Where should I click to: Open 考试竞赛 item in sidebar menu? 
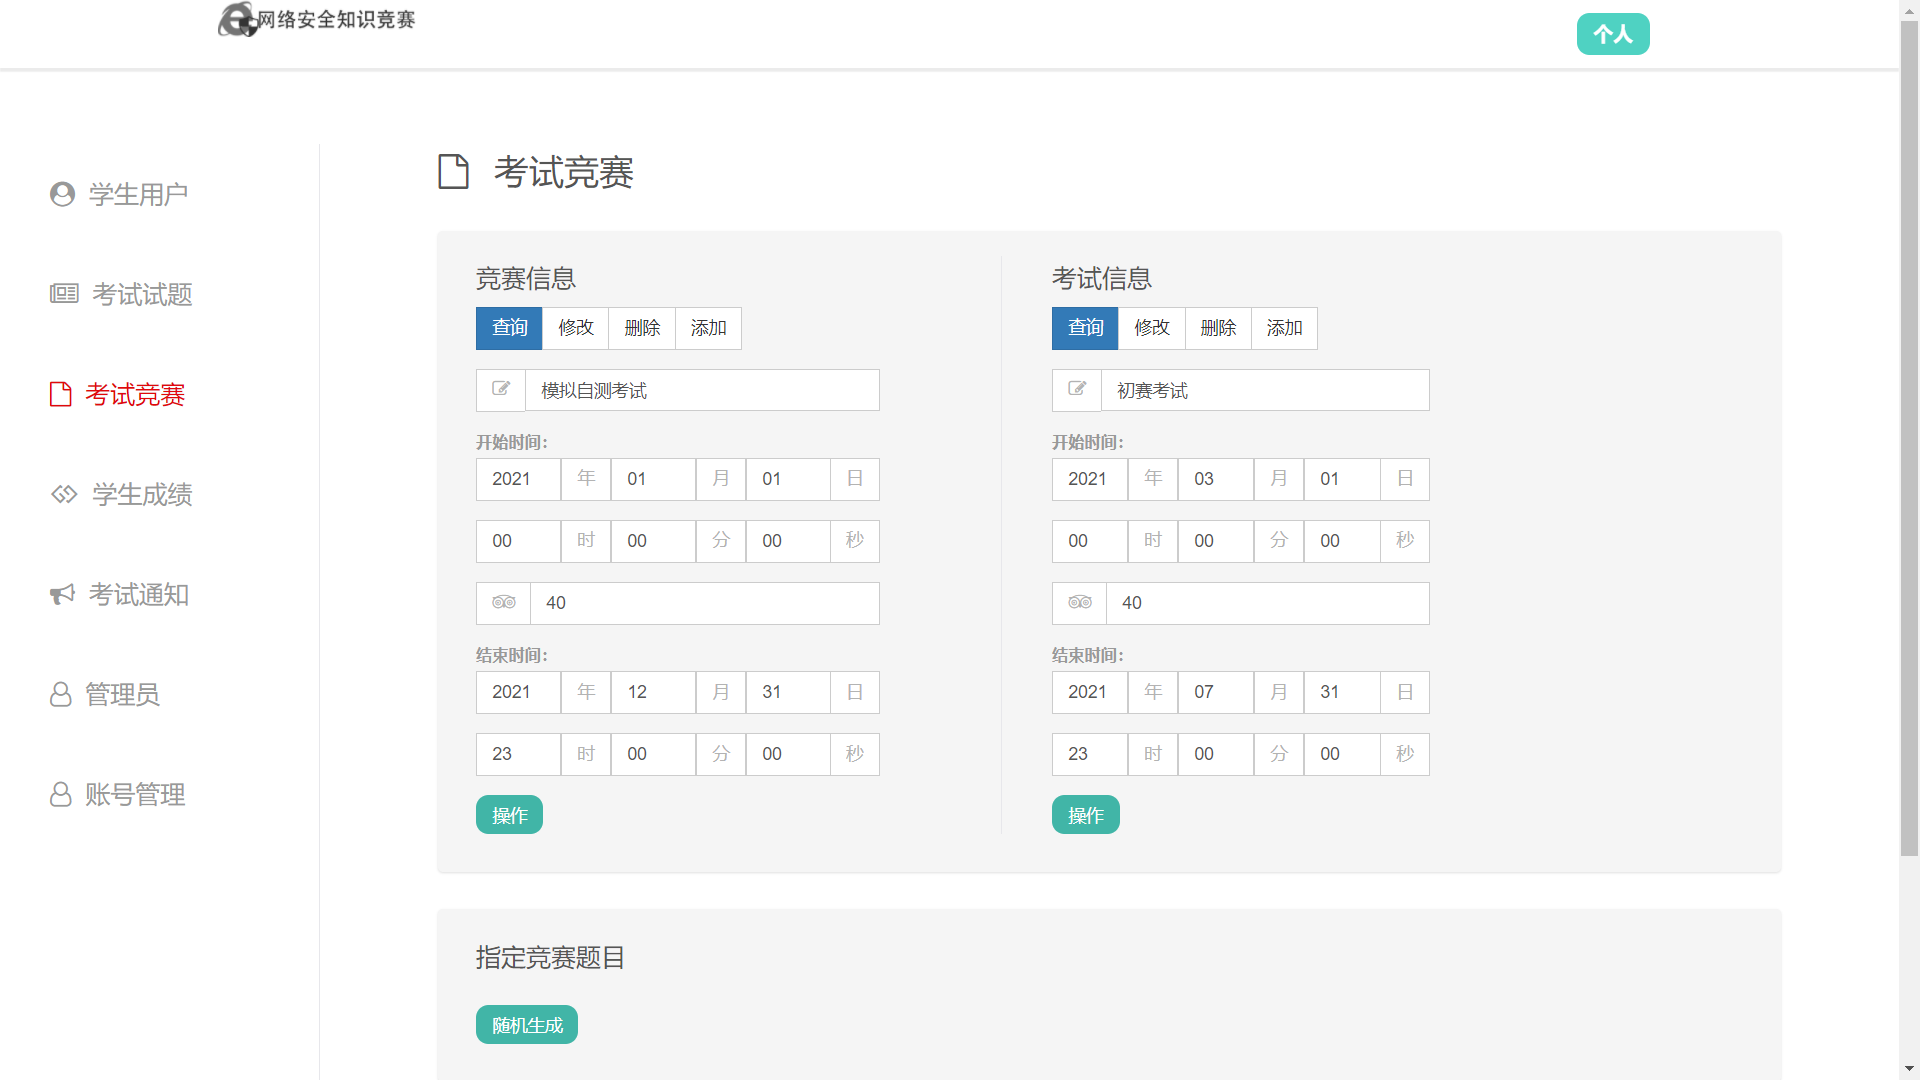[134, 394]
